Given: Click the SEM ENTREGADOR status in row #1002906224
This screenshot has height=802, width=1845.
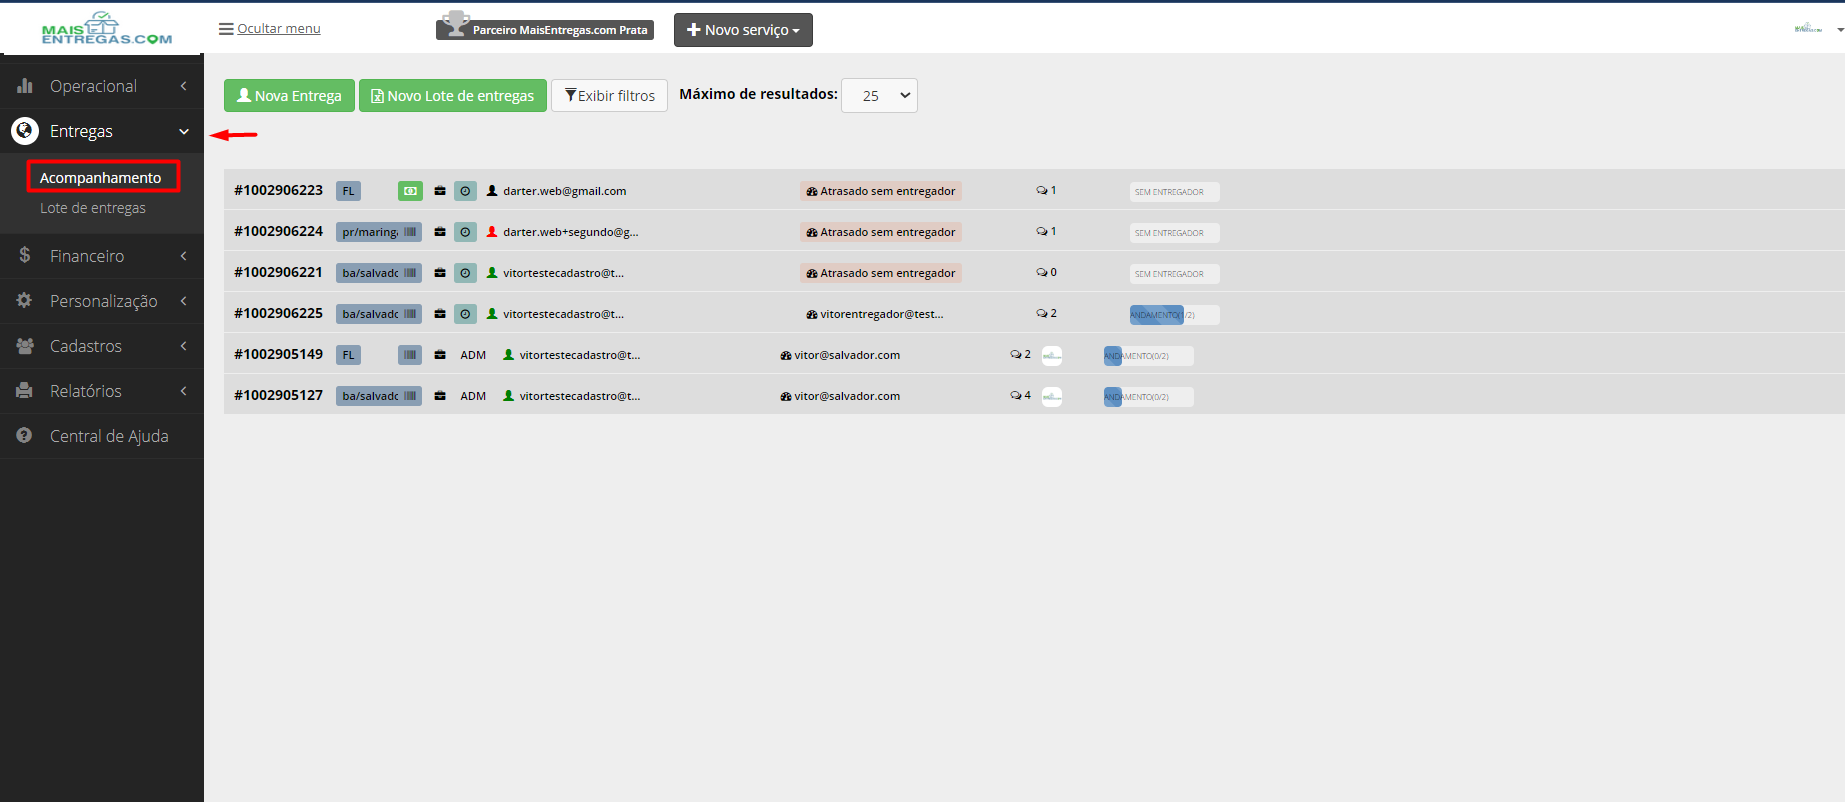Looking at the screenshot, I should [1175, 233].
